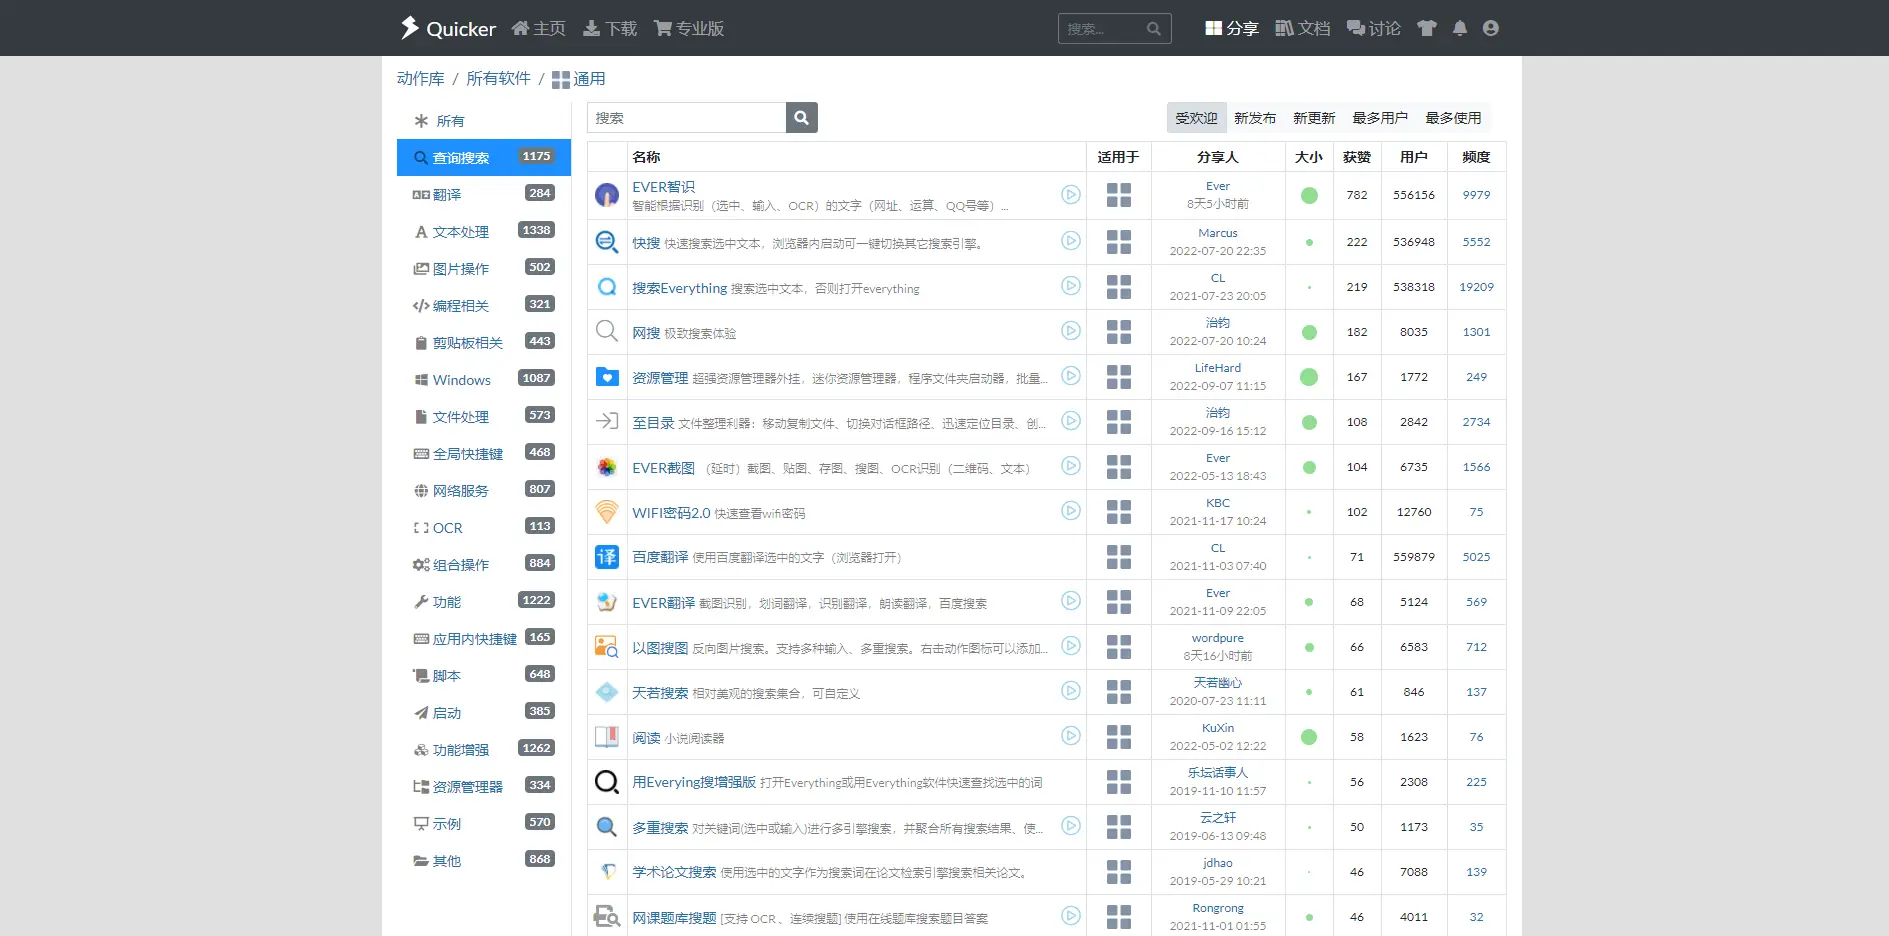Image resolution: width=1889 pixels, height=936 pixels.
Task: Open the 主页 menu in header
Action: 538,28
